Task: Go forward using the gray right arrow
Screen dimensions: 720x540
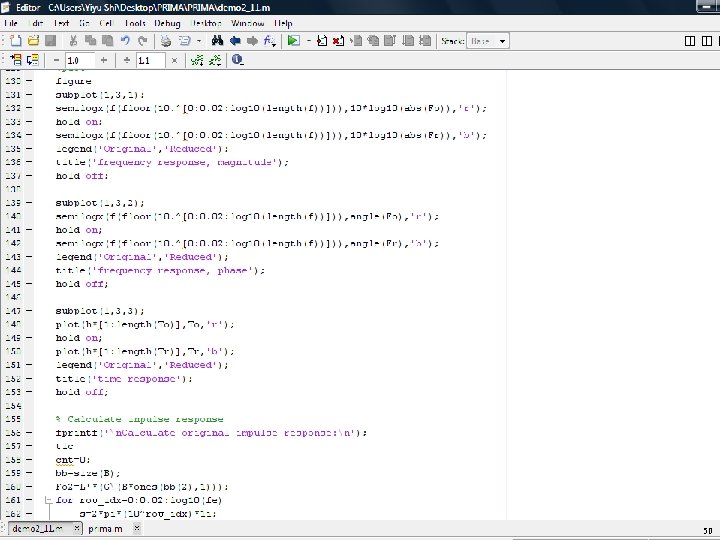Action: point(252,41)
